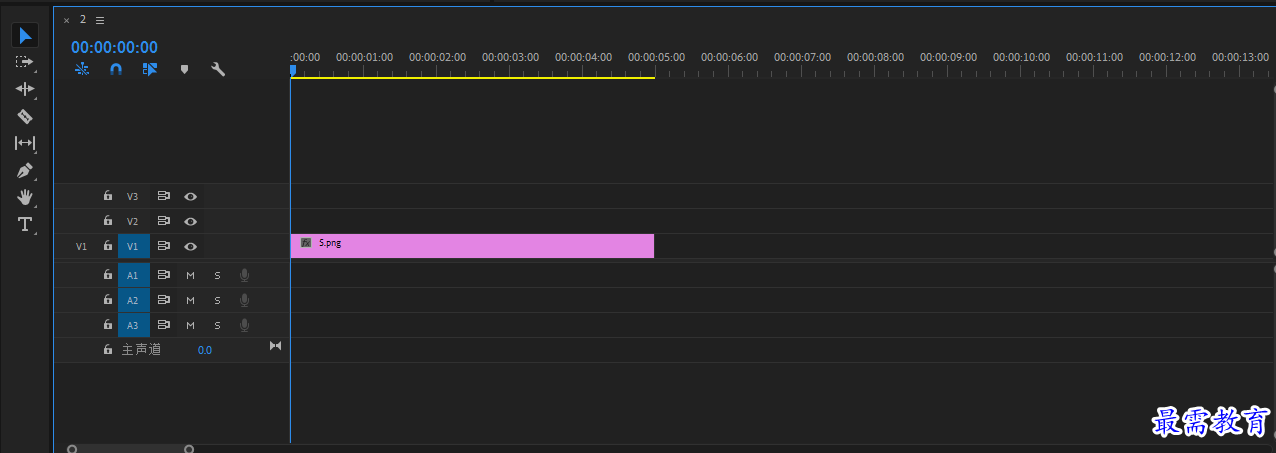Mute audio track A1
Image resolution: width=1276 pixels, height=453 pixels.
click(190, 275)
